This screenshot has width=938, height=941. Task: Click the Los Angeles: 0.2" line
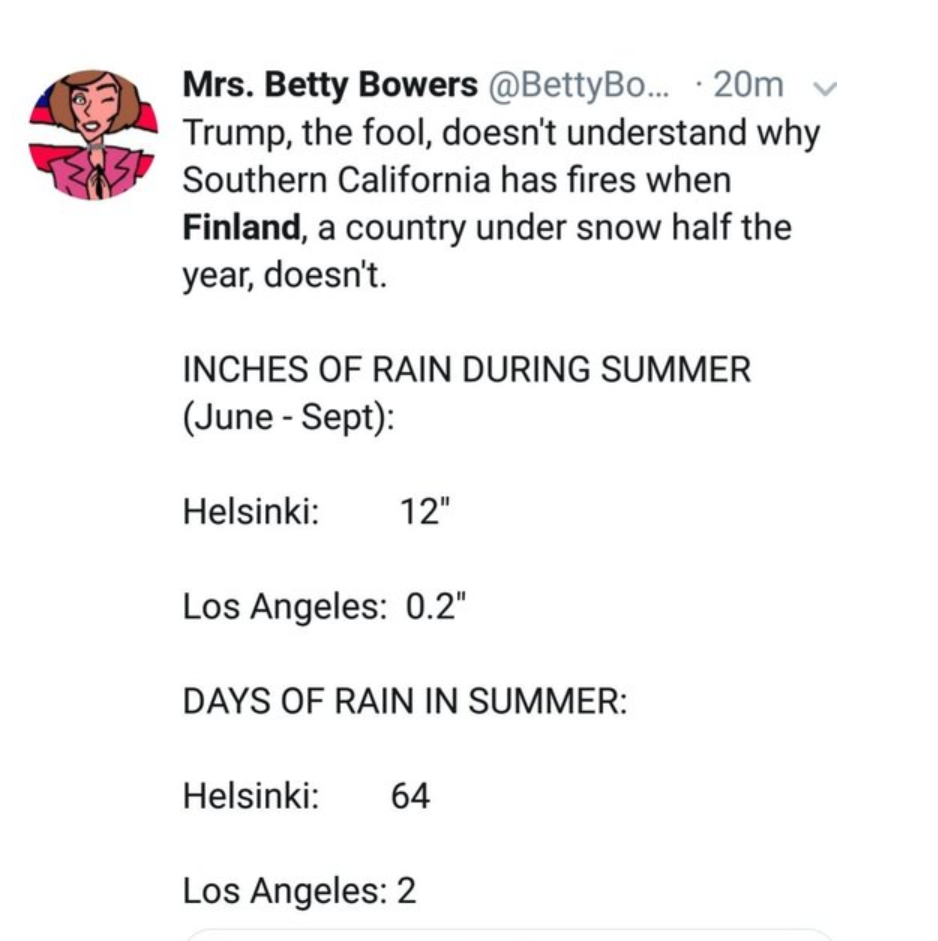(324, 606)
